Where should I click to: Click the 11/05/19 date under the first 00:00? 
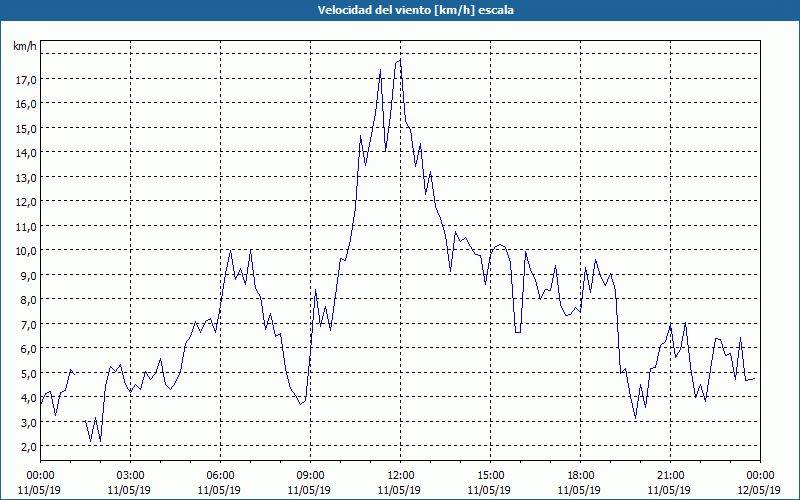tap(39, 490)
